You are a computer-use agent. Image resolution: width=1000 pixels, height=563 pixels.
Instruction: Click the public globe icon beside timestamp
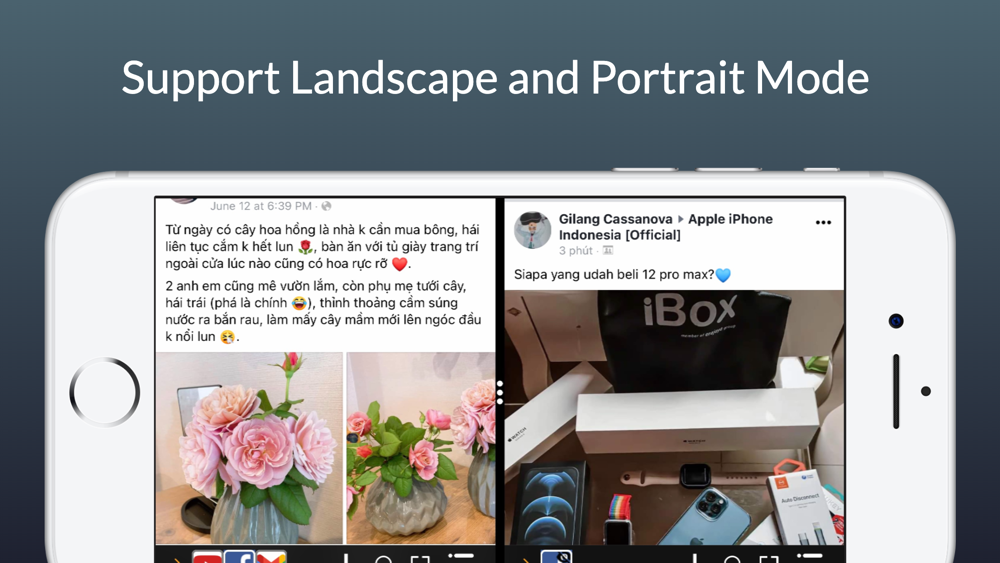[x=327, y=206]
